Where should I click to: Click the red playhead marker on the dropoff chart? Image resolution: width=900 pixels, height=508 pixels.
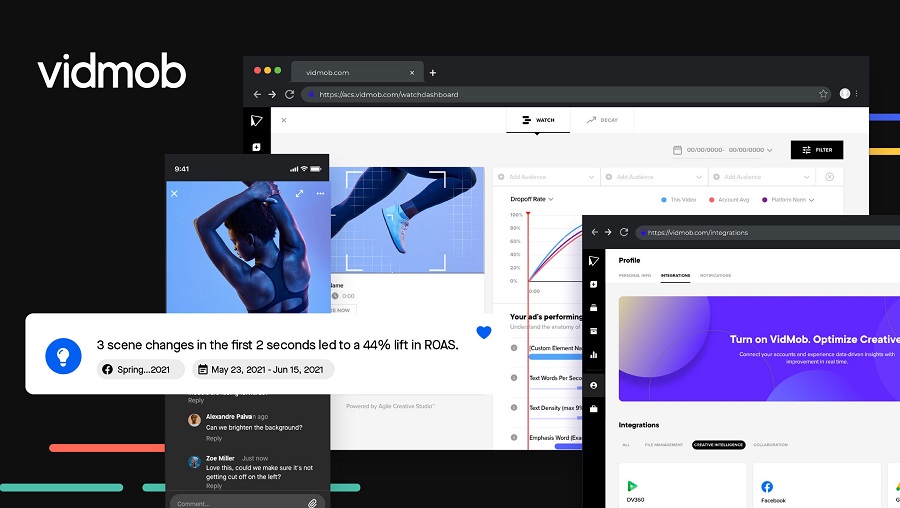(528, 214)
